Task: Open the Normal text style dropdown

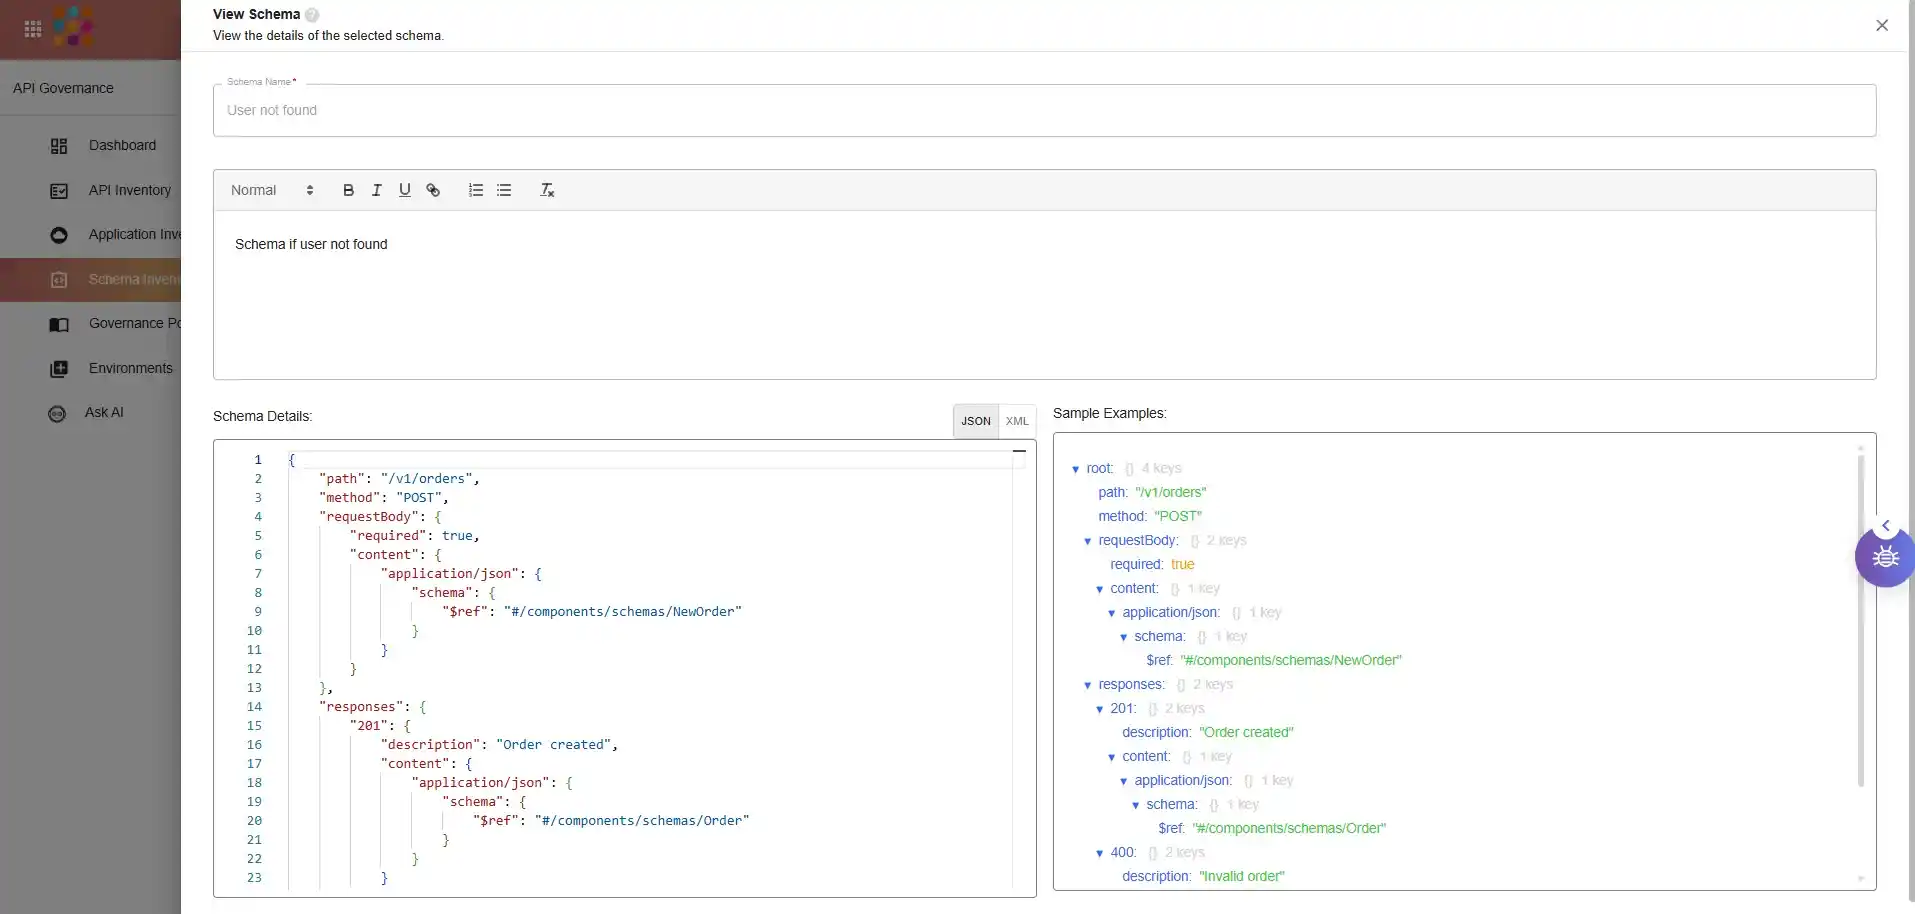Action: pyautogui.click(x=272, y=190)
